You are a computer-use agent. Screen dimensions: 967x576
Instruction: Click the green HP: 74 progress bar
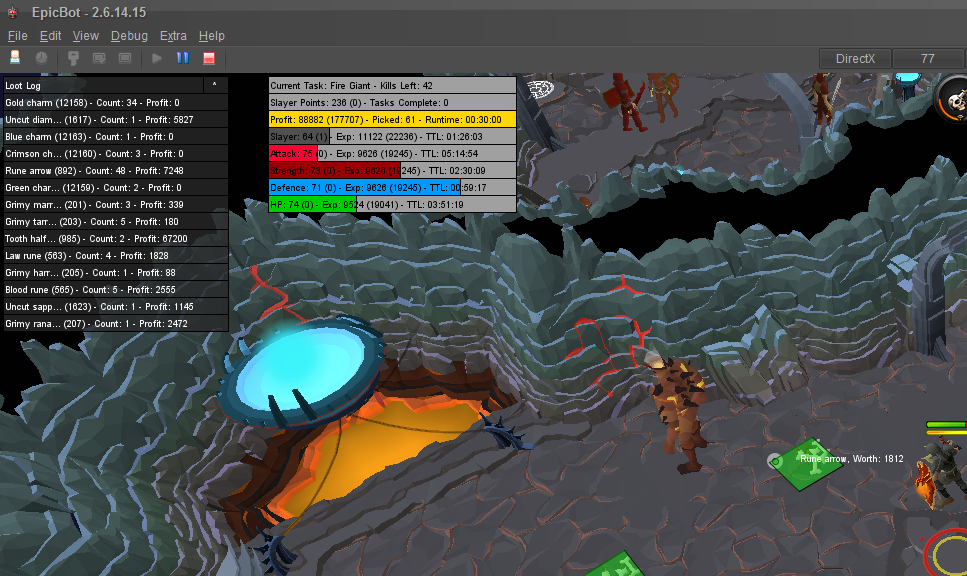392,204
